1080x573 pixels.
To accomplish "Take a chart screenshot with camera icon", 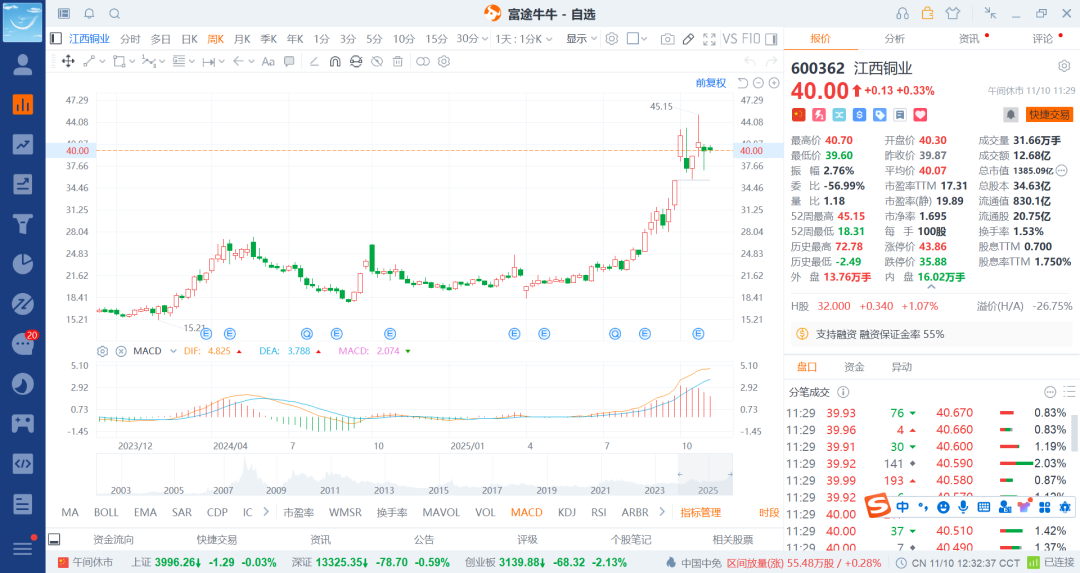I will [x=667, y=39].
